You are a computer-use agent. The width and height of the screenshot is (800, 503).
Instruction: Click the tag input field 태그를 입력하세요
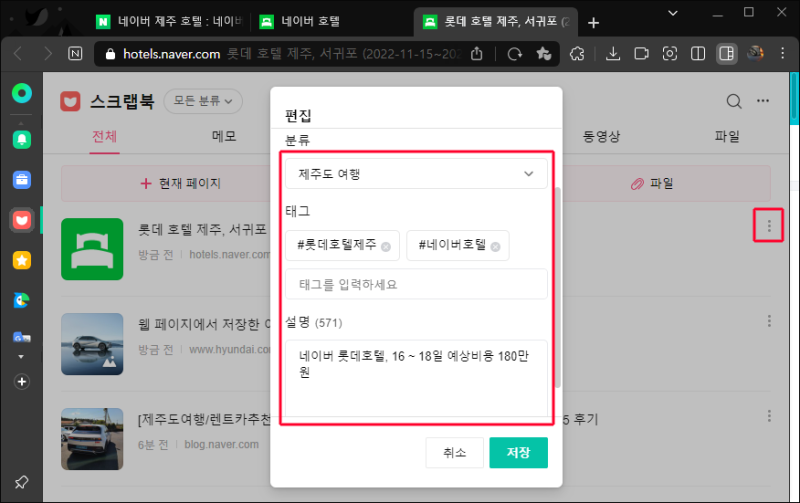(416, 284)
